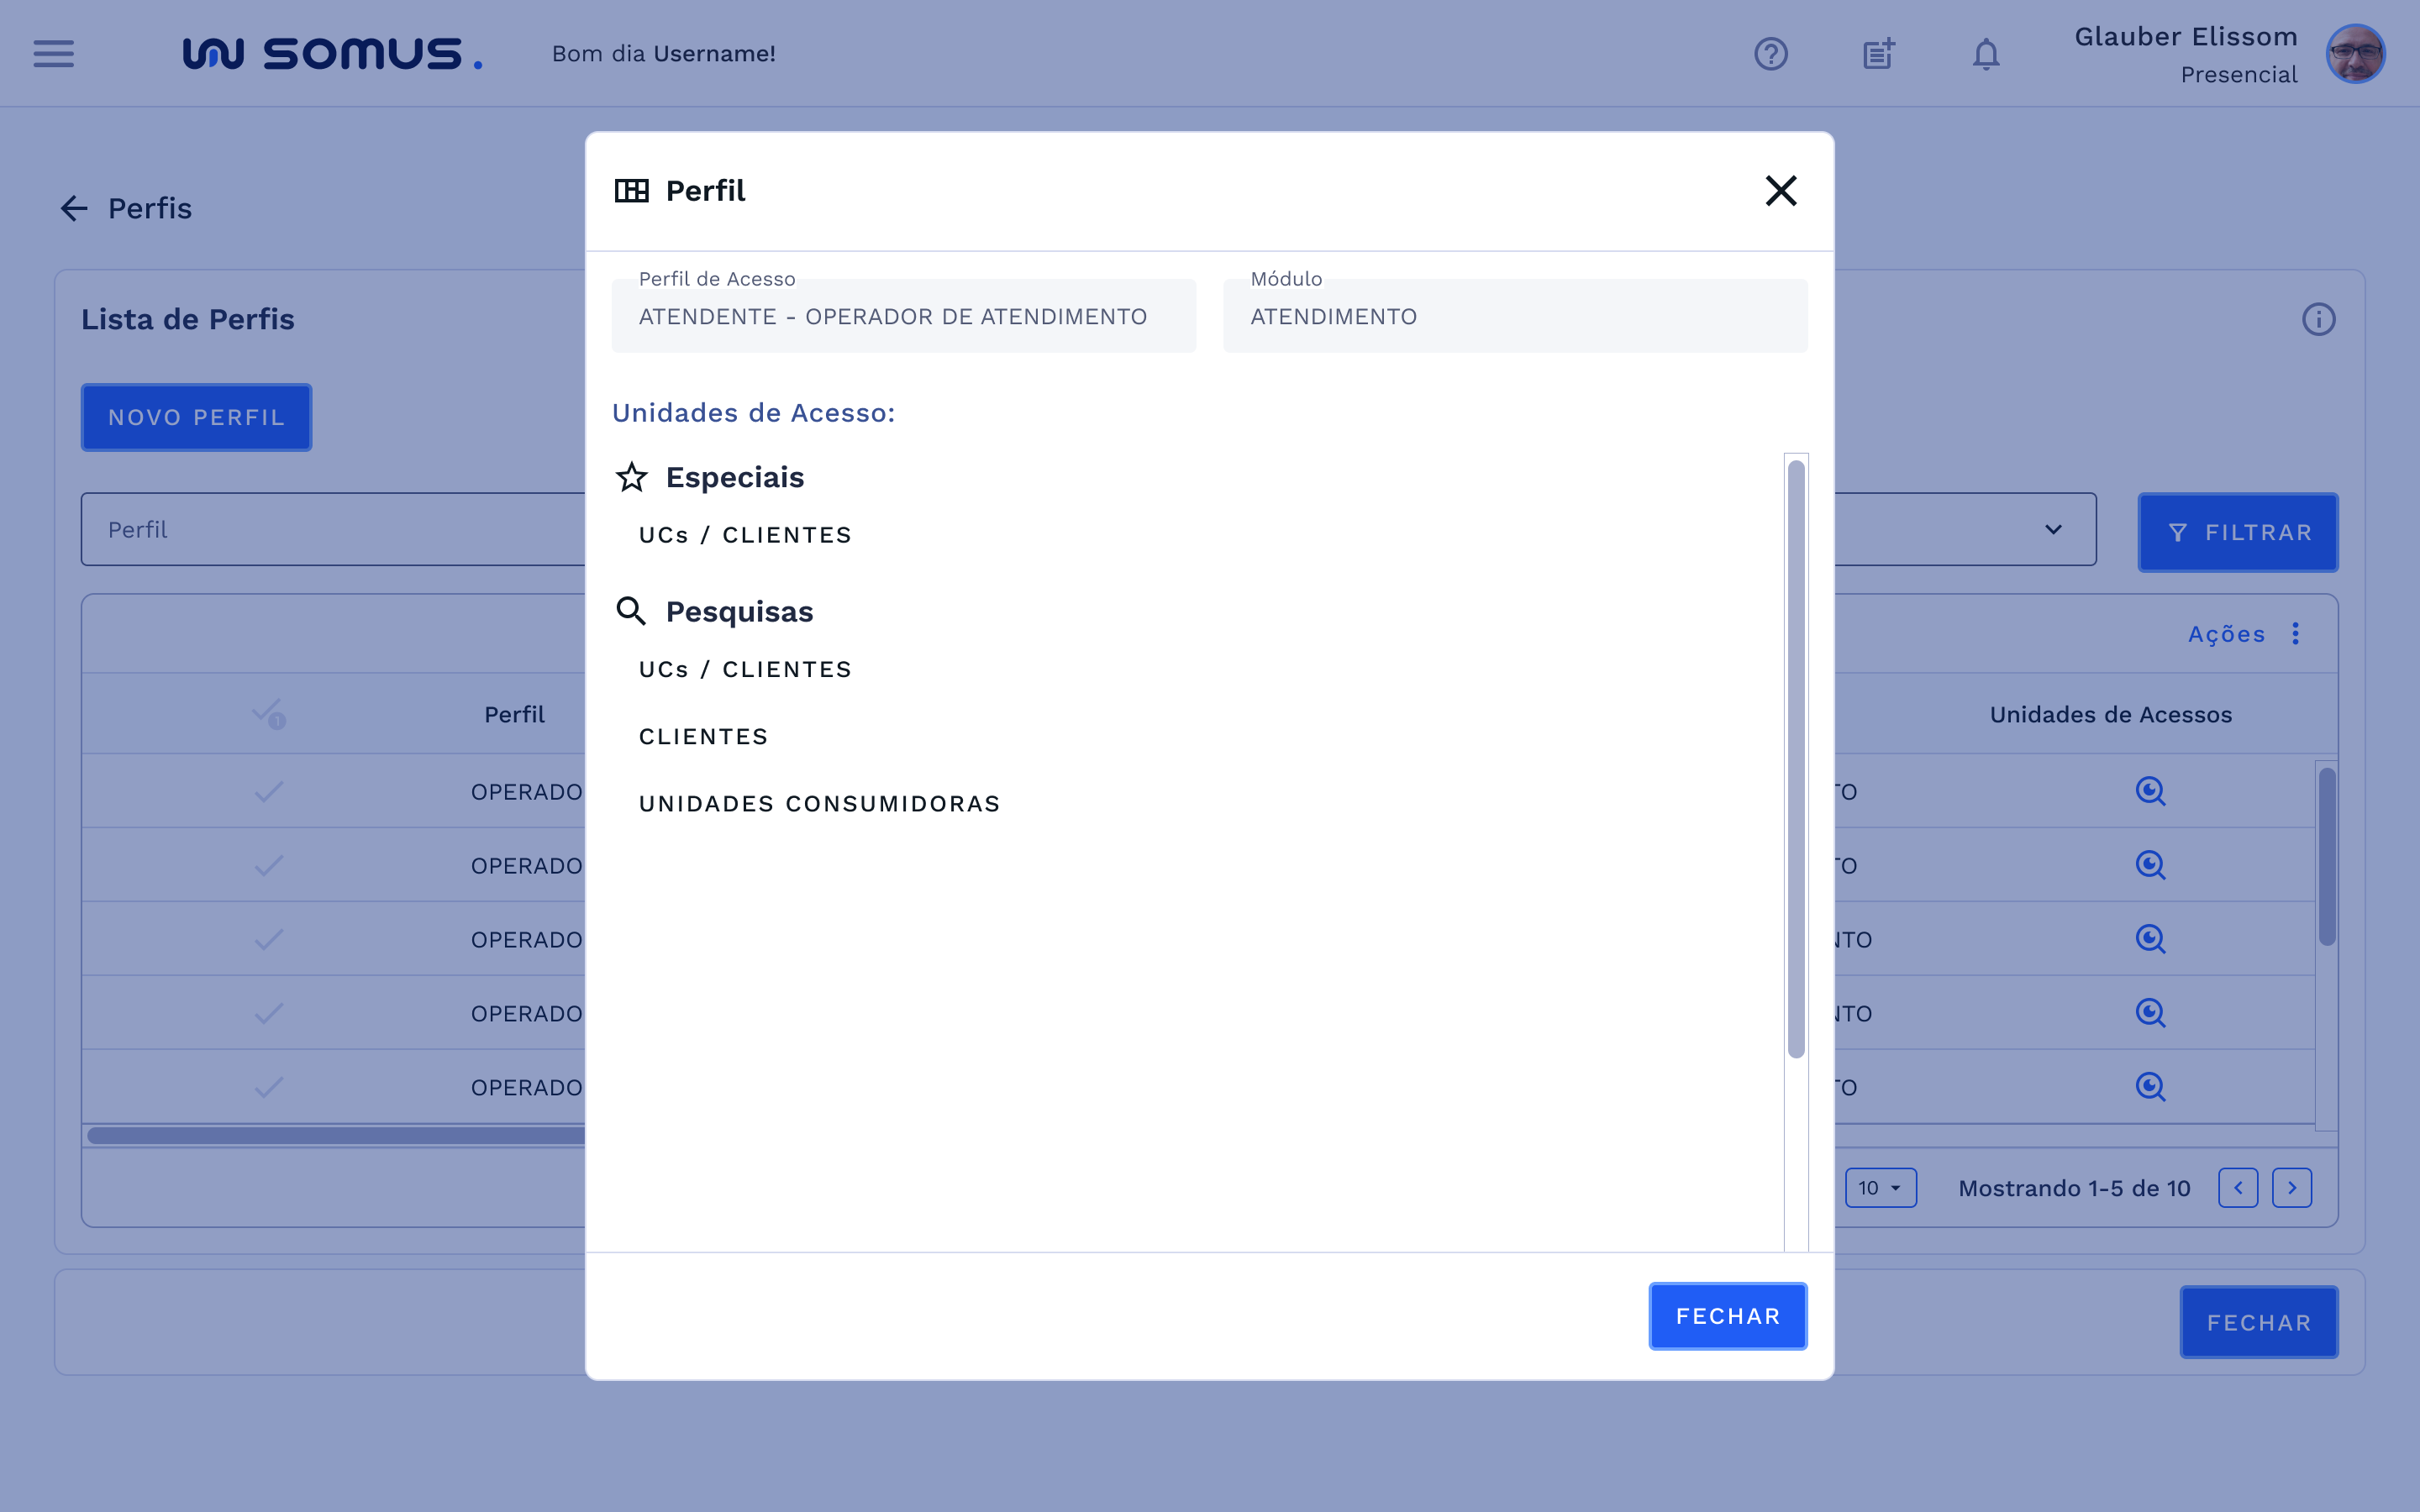The height and width of the screenshot is (1512, 2420).
Task: Click the grid icon beside the Perfil dialog title
Action: pos(632,190)
